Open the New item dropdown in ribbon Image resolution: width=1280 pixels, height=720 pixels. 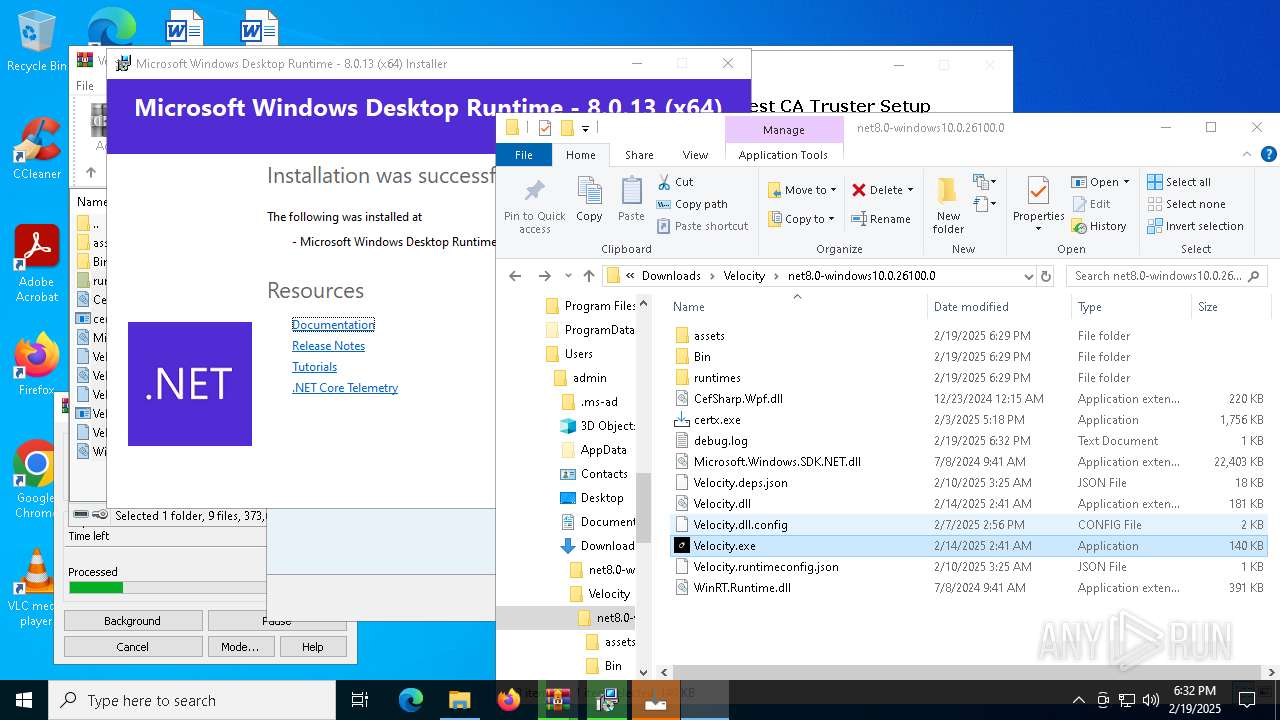985,182
